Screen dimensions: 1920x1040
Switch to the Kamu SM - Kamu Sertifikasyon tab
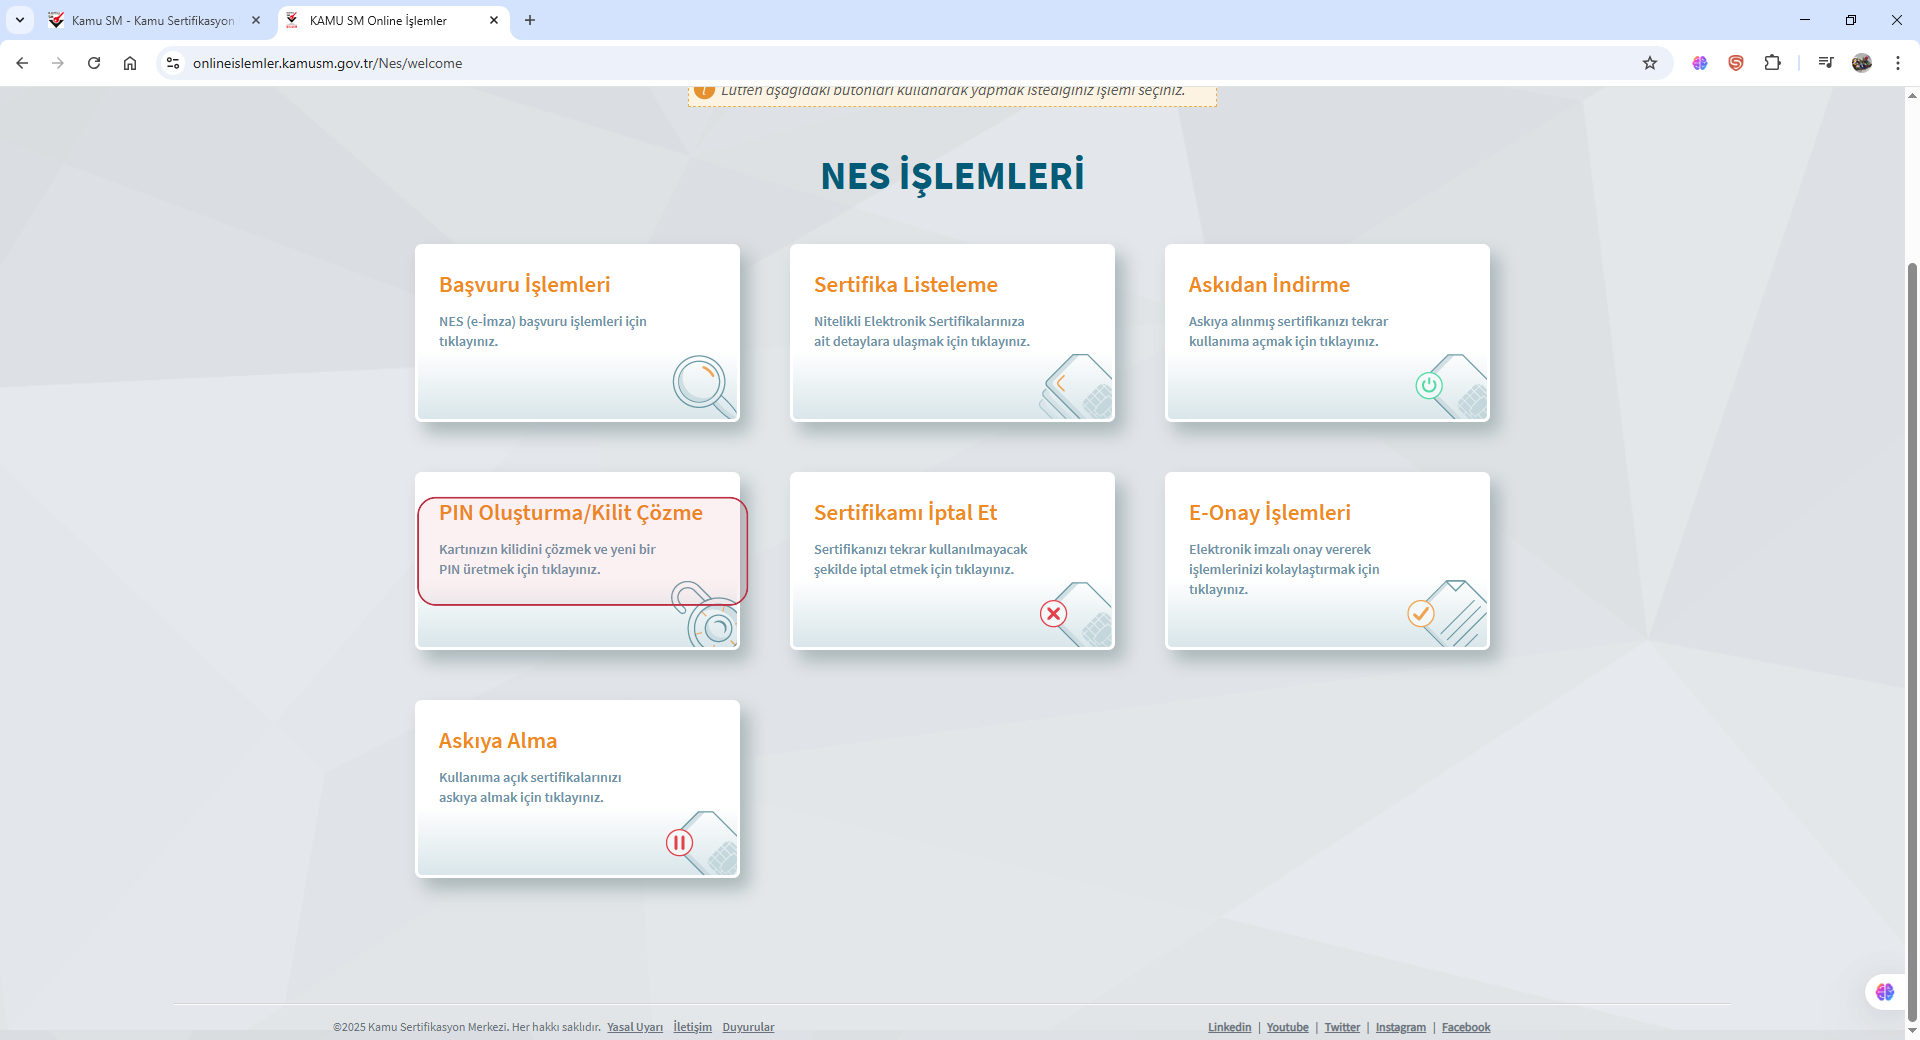[x=152, y=20]
